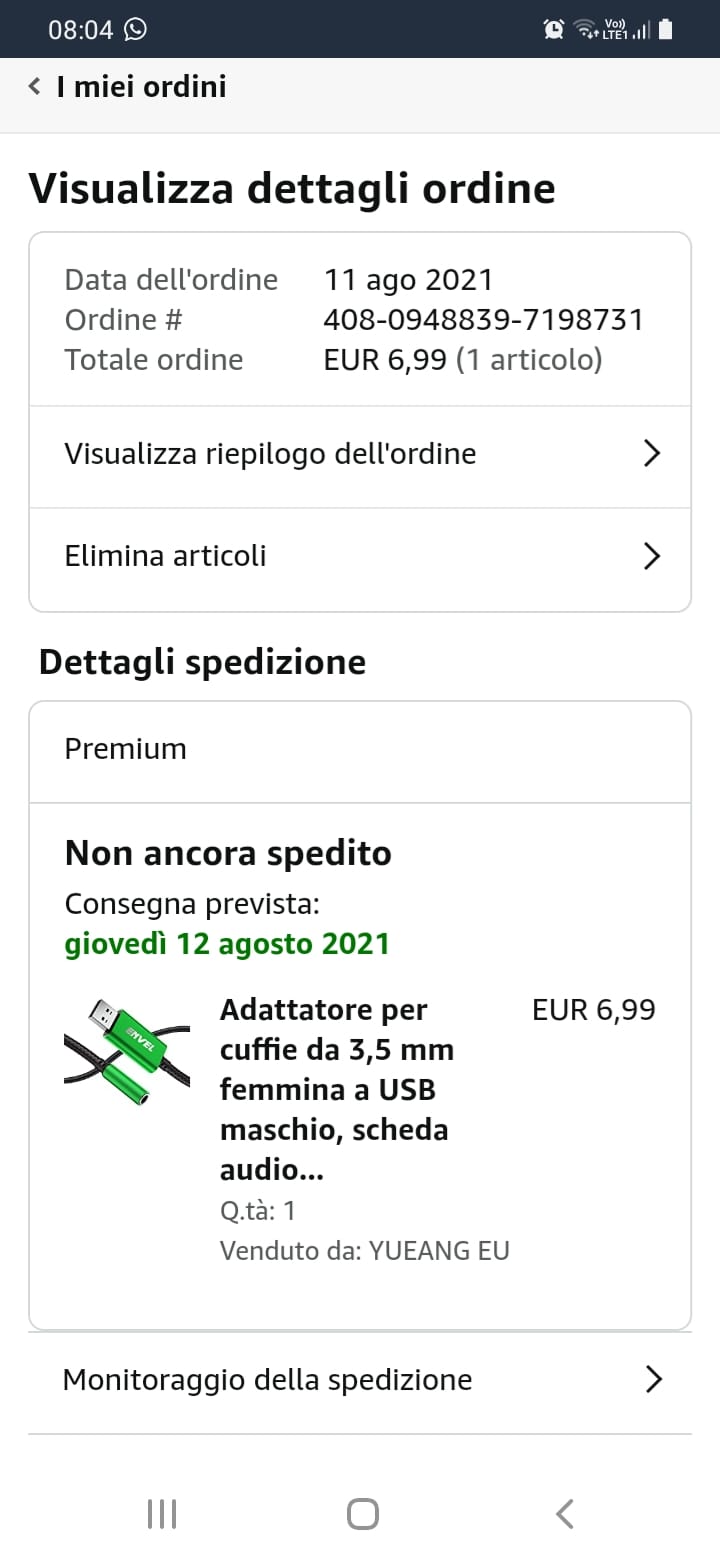Tap the Wi-Fi signal status icon
Image resolution: width=720 pixels, height=1560 pixels.
tap(584, 29)
